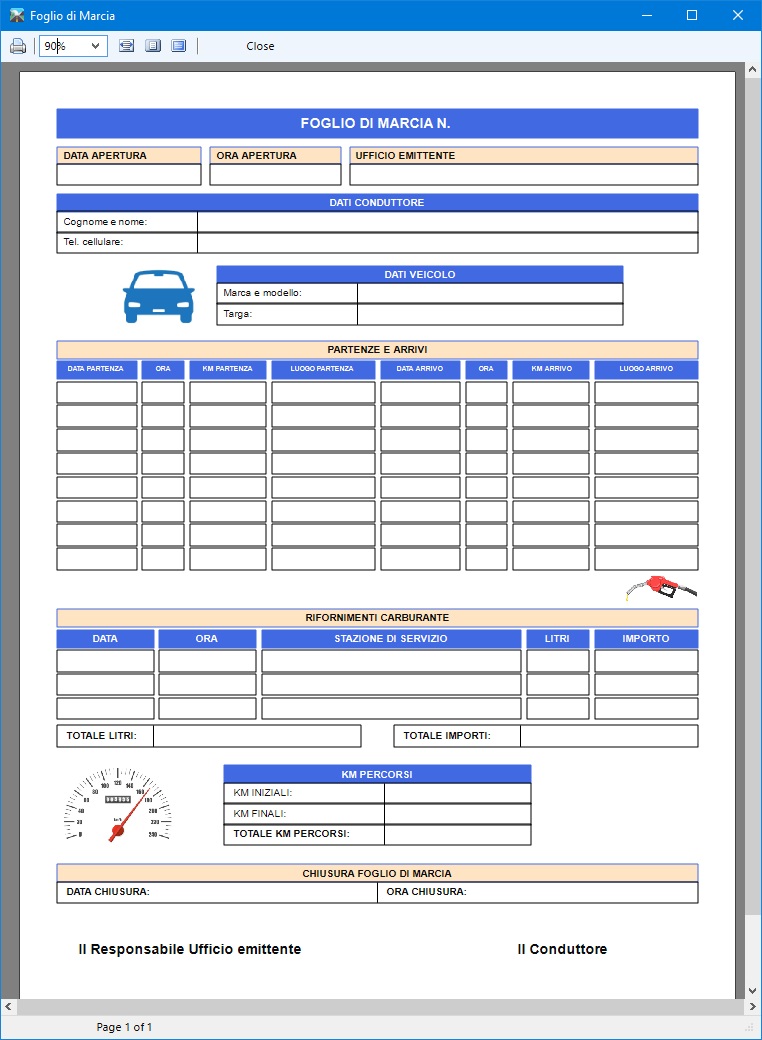Screen dimensions: 762x1040
Task: Click the Cognome e nome label
Action: [105, 222]
